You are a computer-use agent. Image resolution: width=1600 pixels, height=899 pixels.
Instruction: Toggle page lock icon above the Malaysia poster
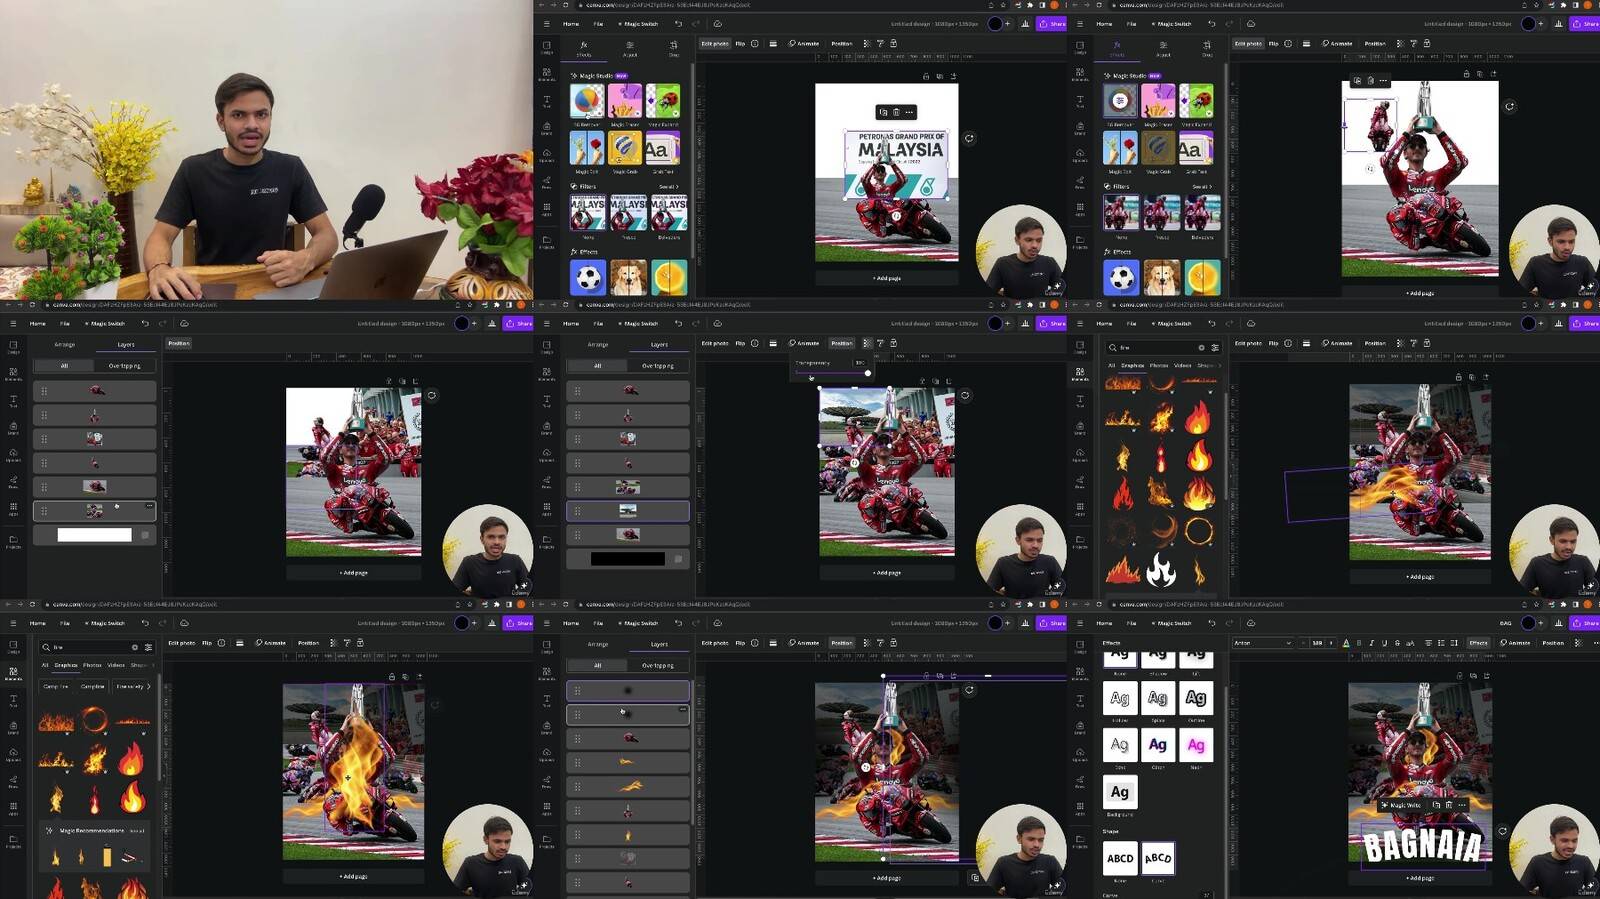pyautogui.click(x=926, y=76)
